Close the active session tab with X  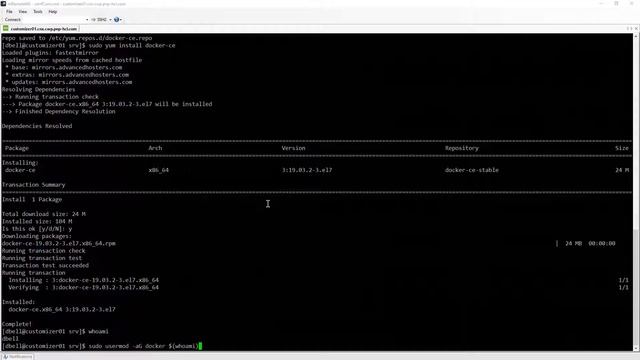(636, 29)
